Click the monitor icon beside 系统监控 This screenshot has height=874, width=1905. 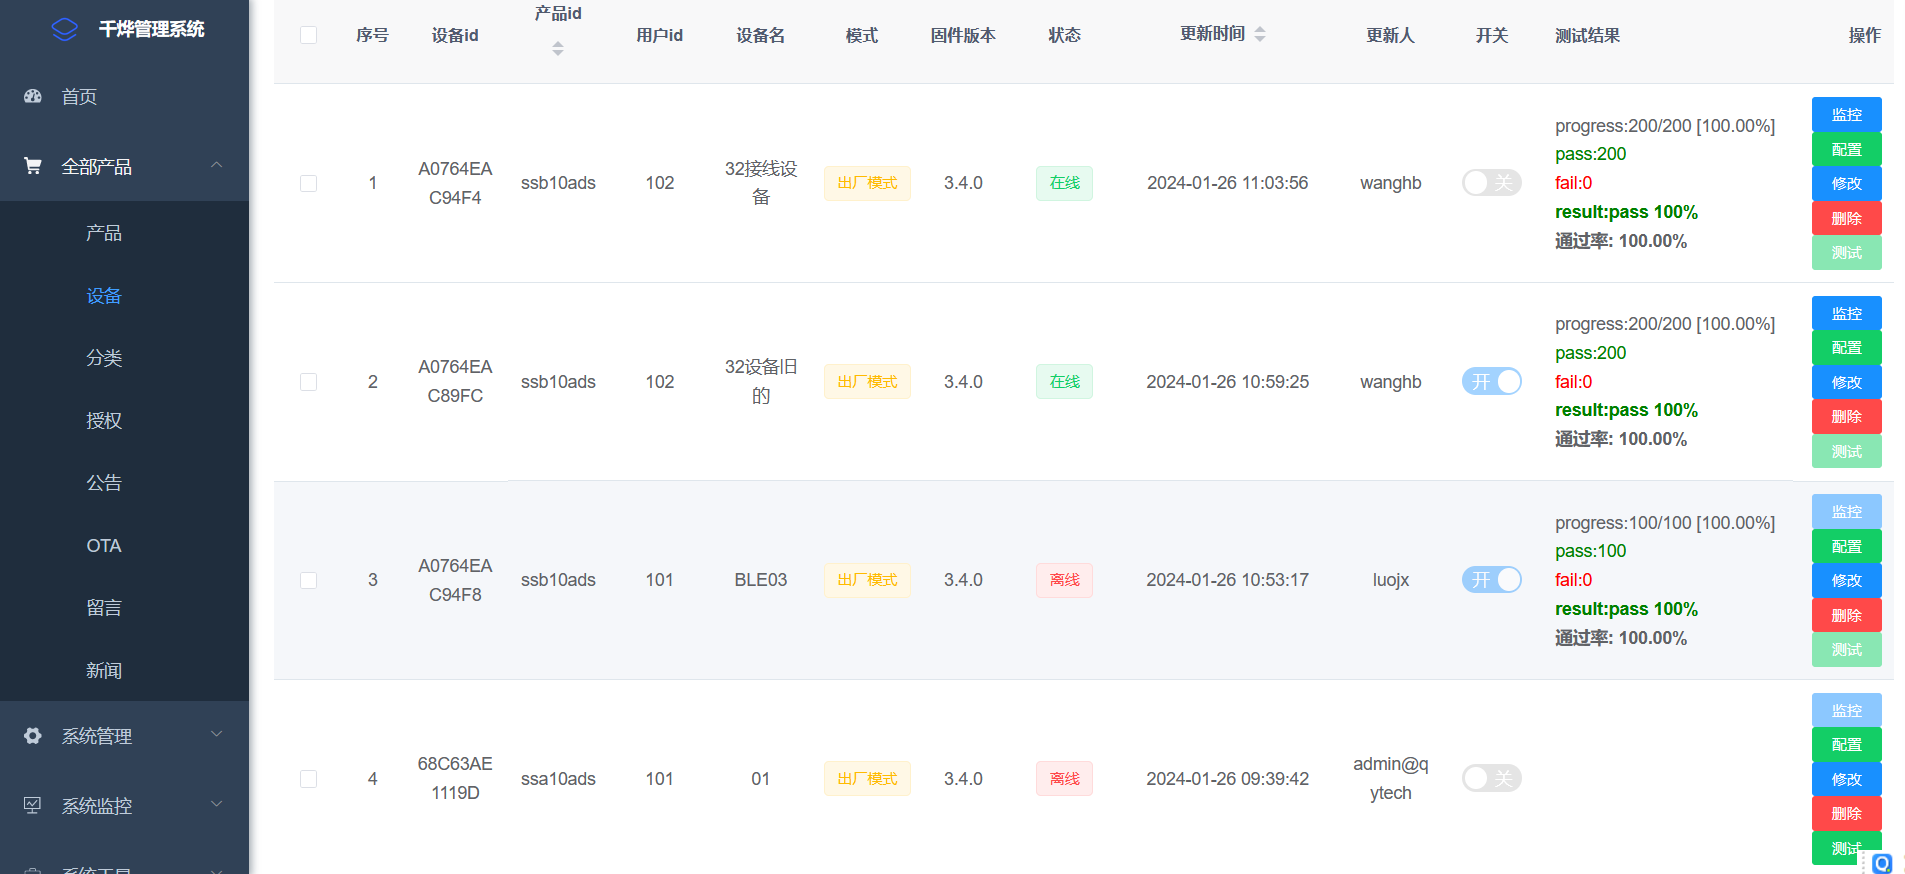33,806
